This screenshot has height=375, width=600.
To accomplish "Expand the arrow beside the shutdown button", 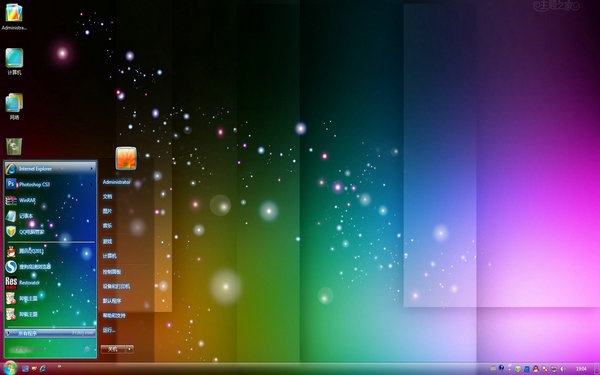I will [130, 349].
